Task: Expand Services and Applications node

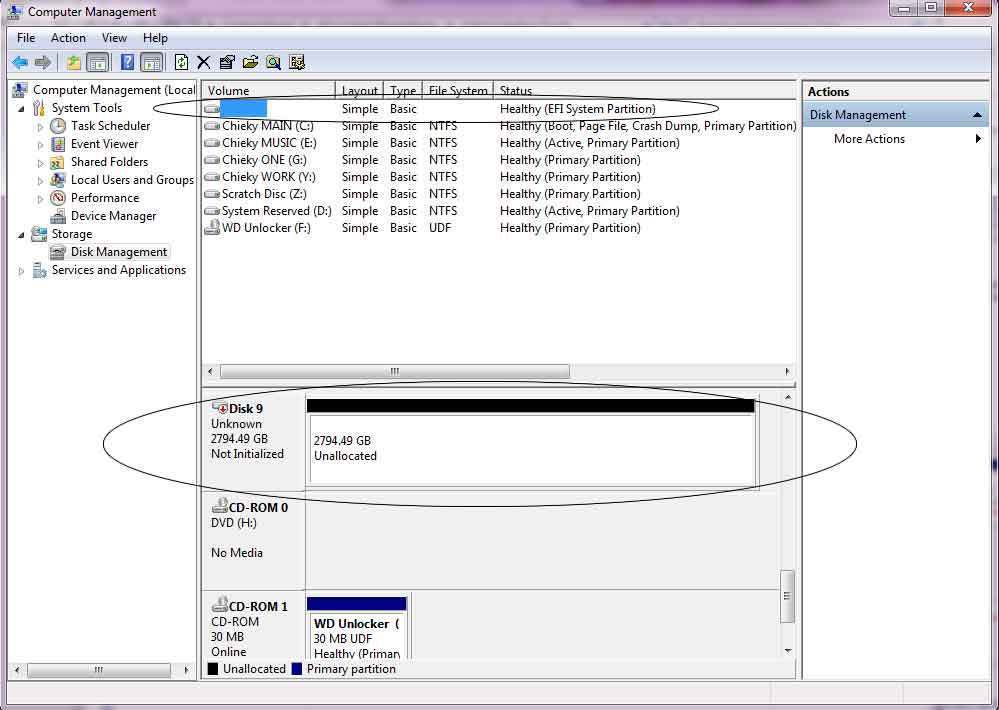Action: 21,271
